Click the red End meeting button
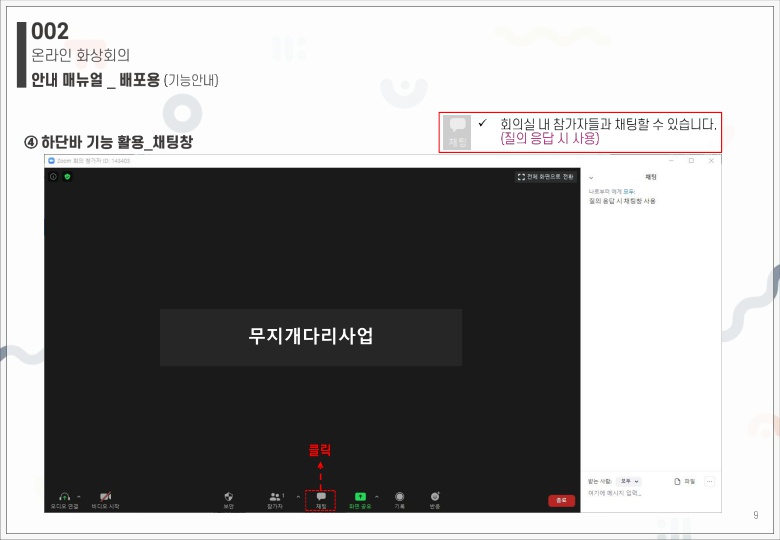Screen dimensions: 780x540 [x=561, y=500]
